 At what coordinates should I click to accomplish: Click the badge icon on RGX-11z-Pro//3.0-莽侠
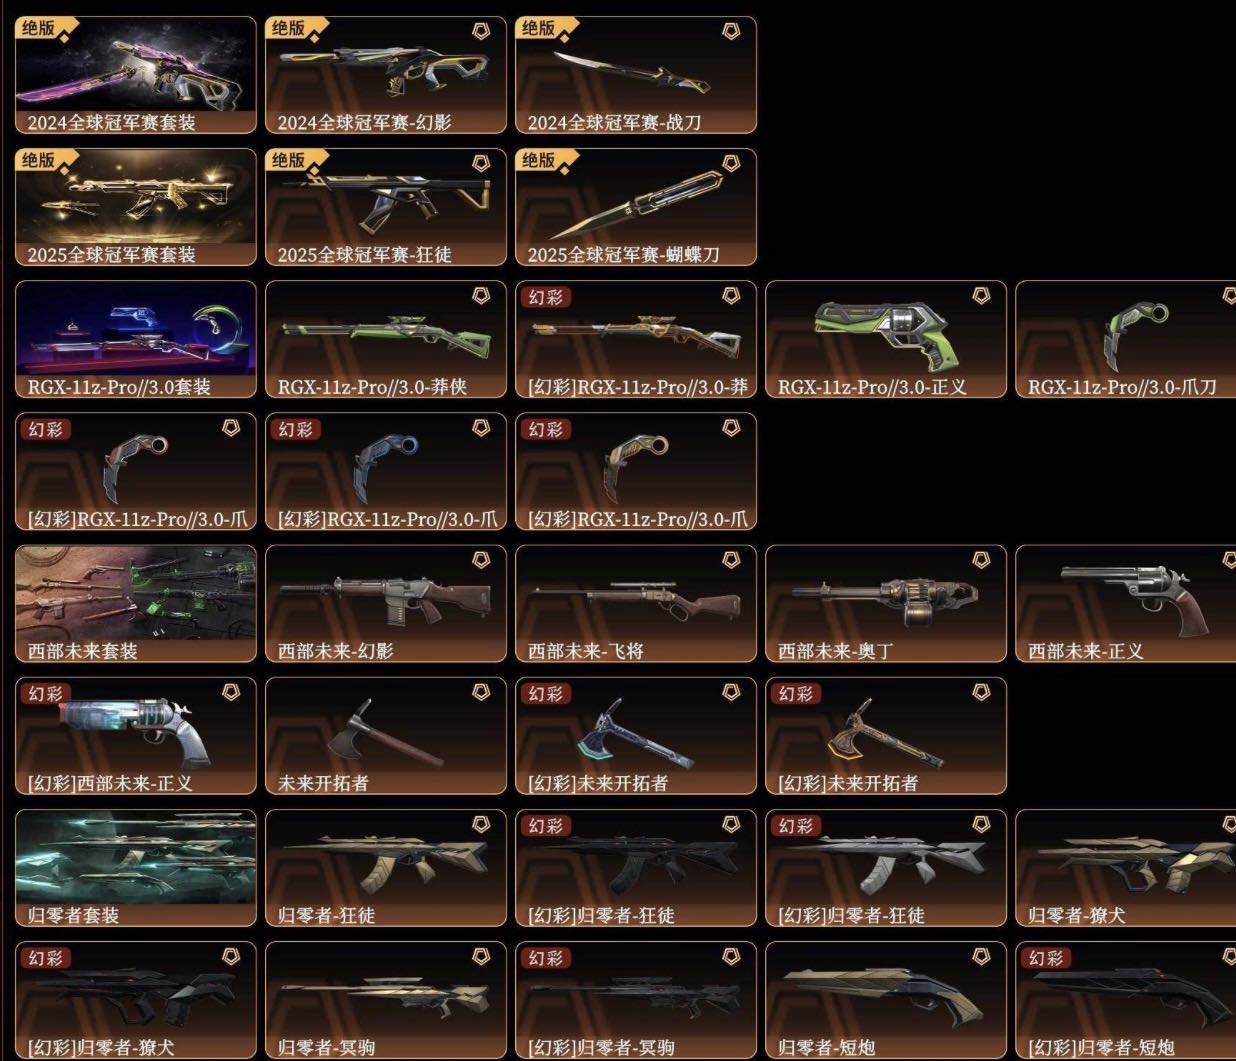point(481,295)
